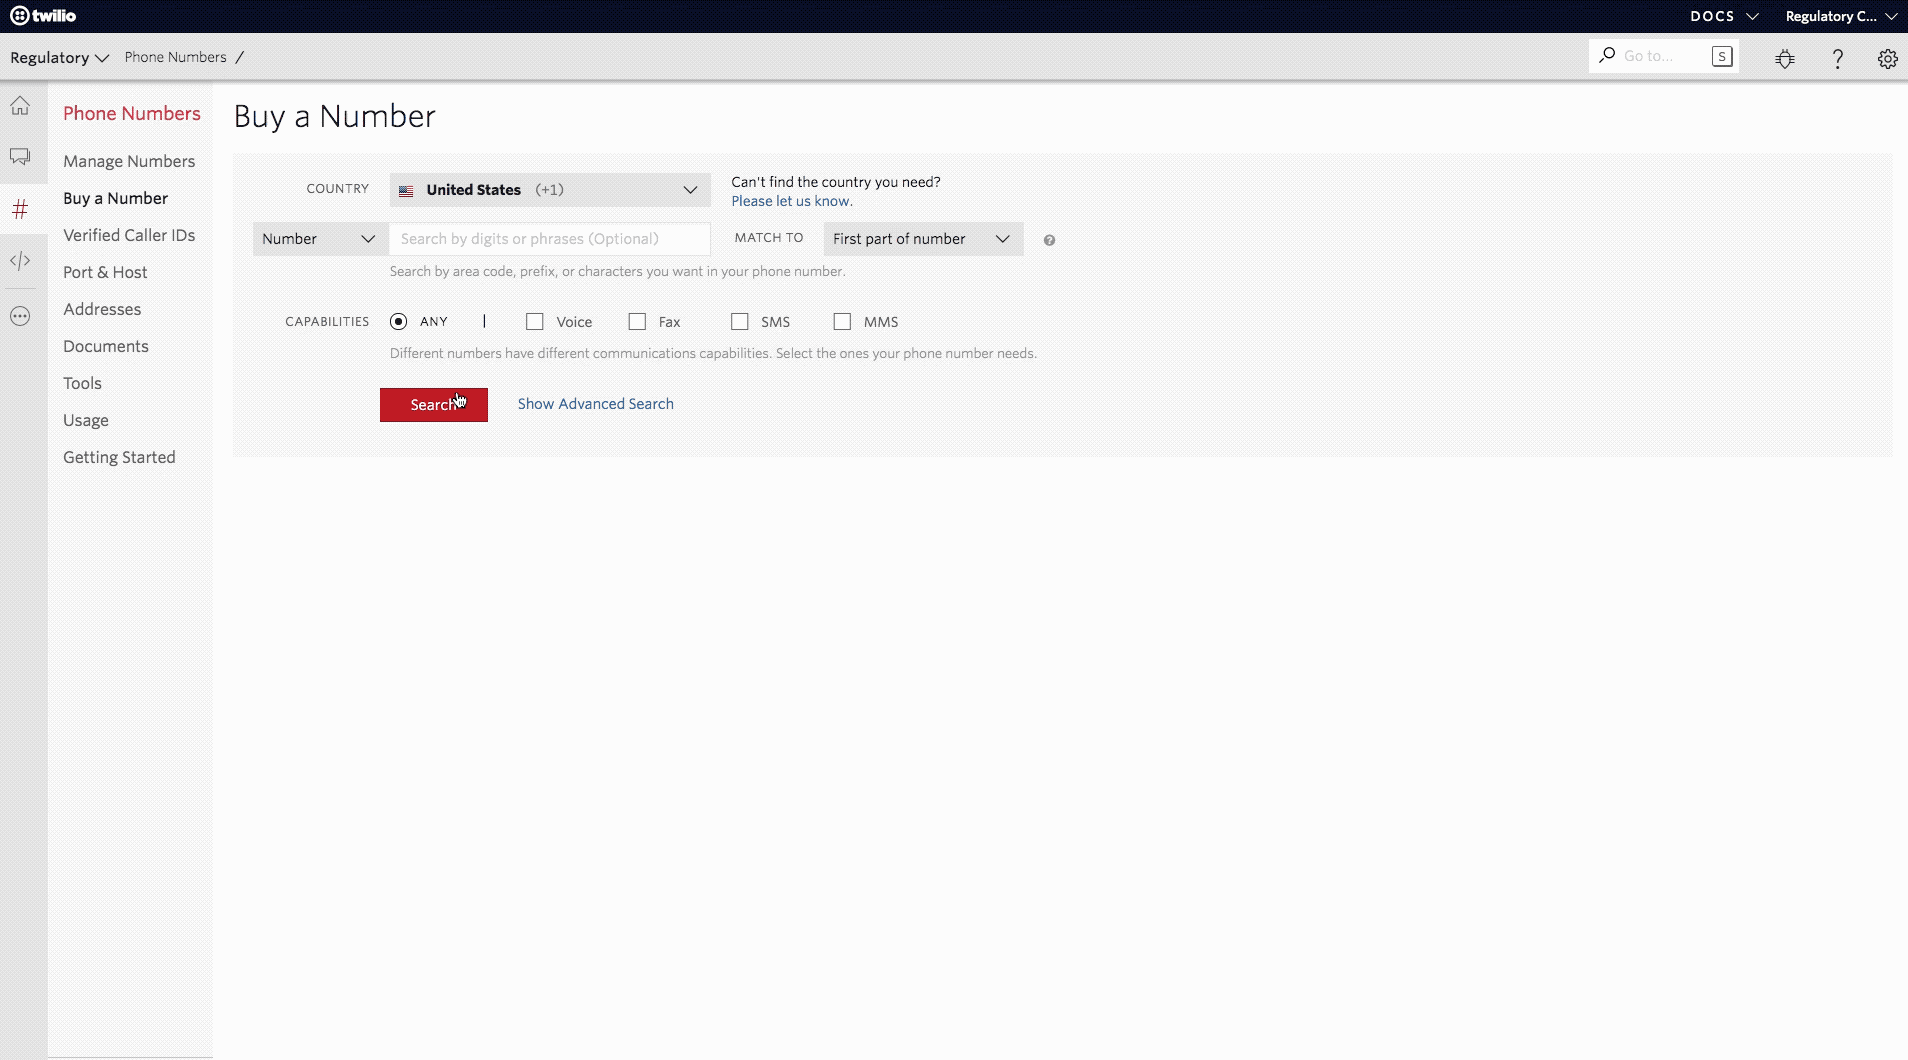
Task: Open Verified Caller IDs menu item
Action: (129, 235)
